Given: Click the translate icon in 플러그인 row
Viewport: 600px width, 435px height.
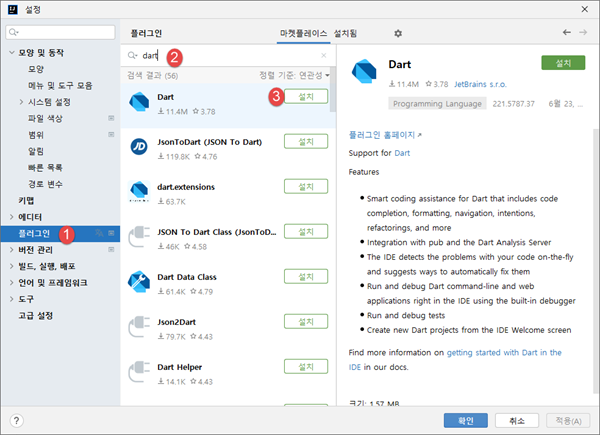Looking at the screenshot, I should [99, 233].
